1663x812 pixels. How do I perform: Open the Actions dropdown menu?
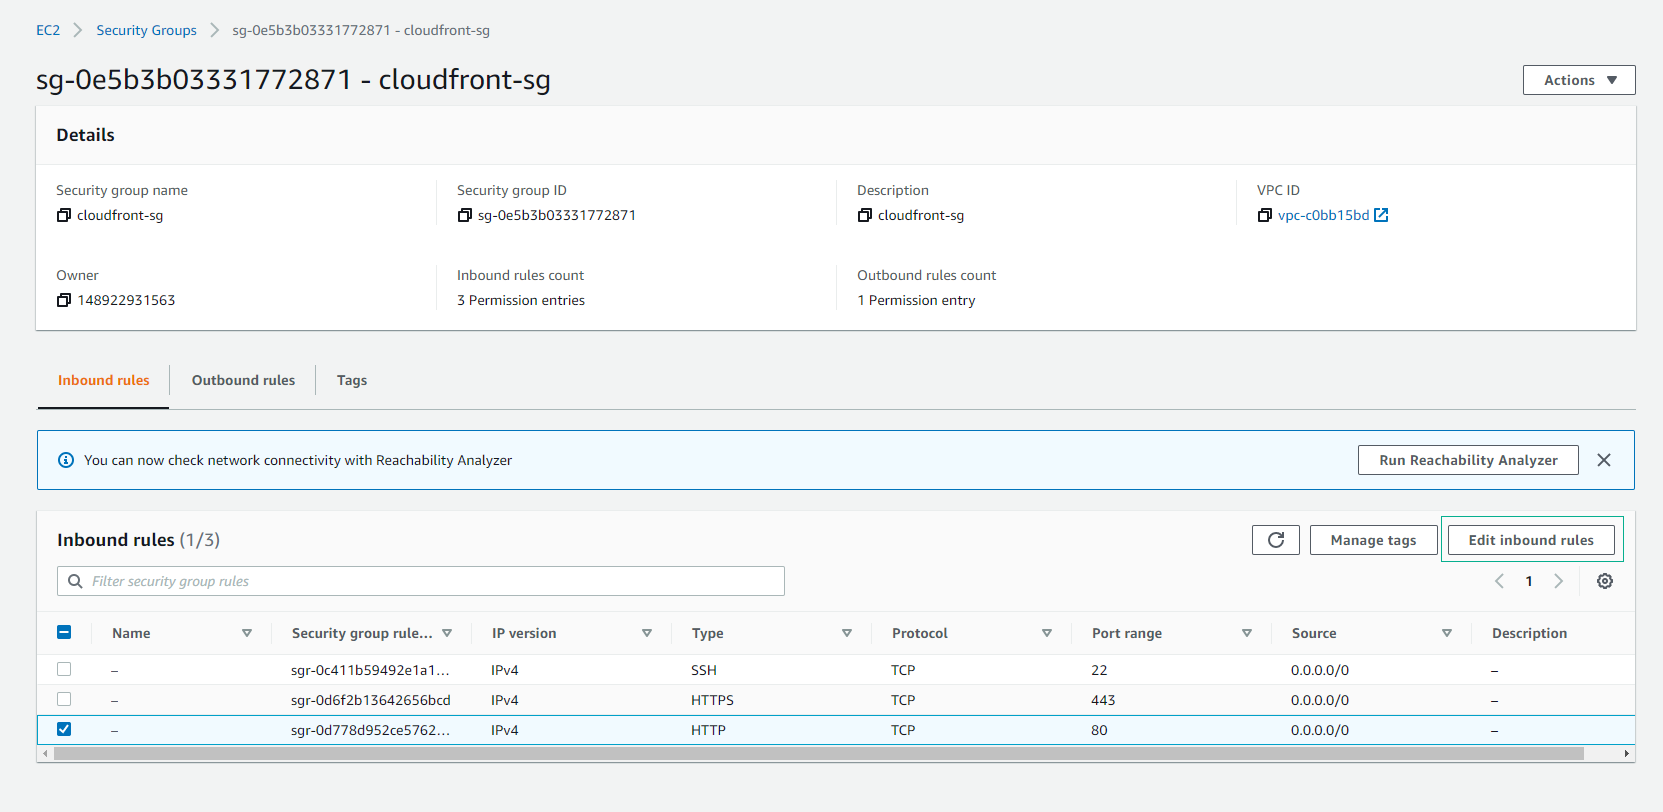[x=1578, y=80]
